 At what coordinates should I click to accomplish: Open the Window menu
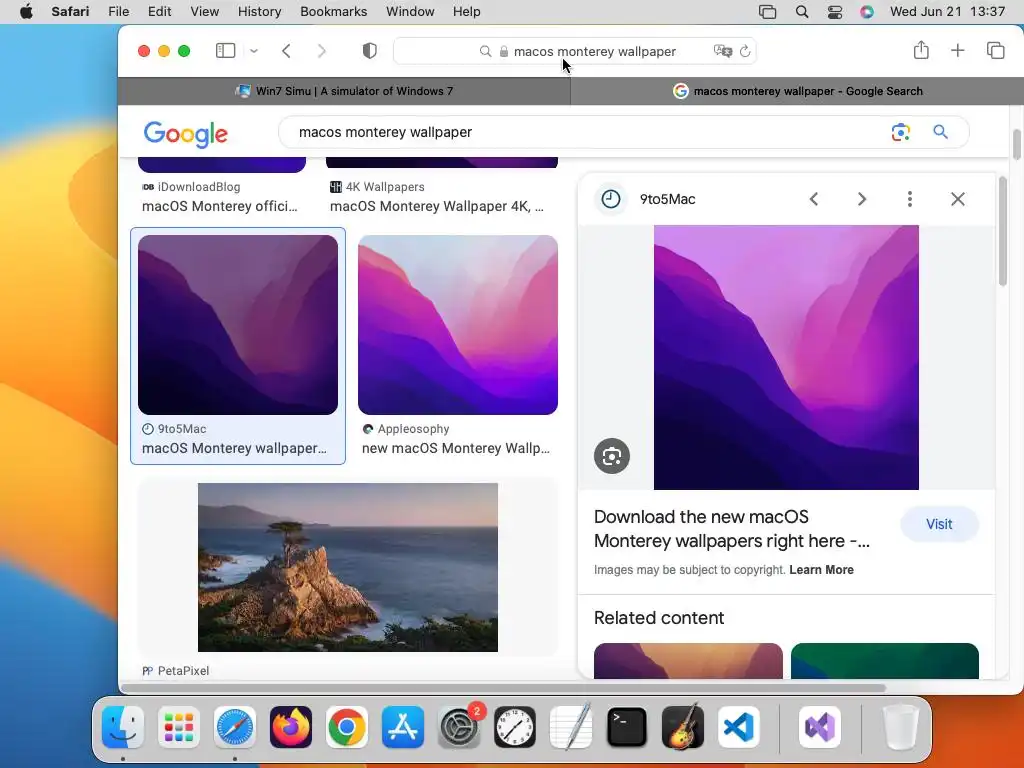click(x=410, y=12)
